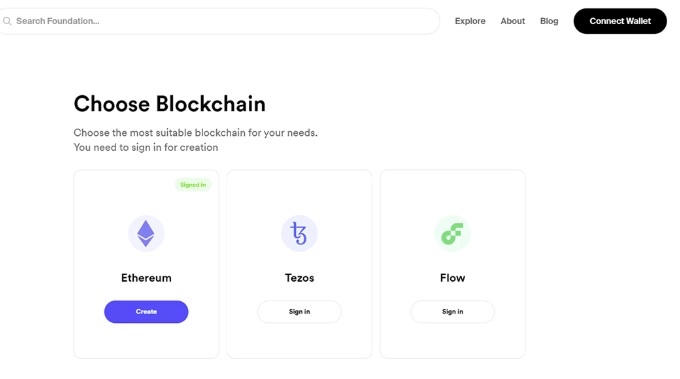Open the About menu item

513,21
